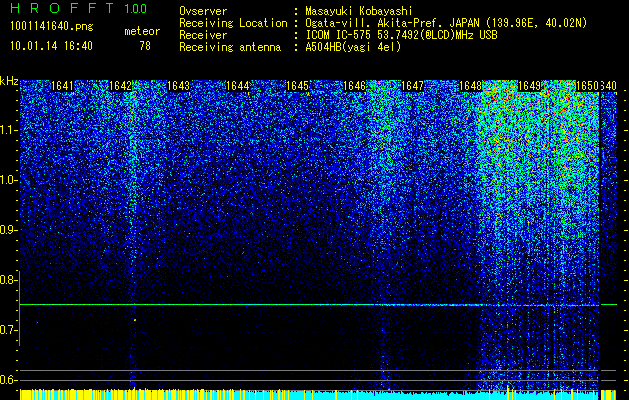
Task: Click the meteor count value 78
Action: [145, 46]
